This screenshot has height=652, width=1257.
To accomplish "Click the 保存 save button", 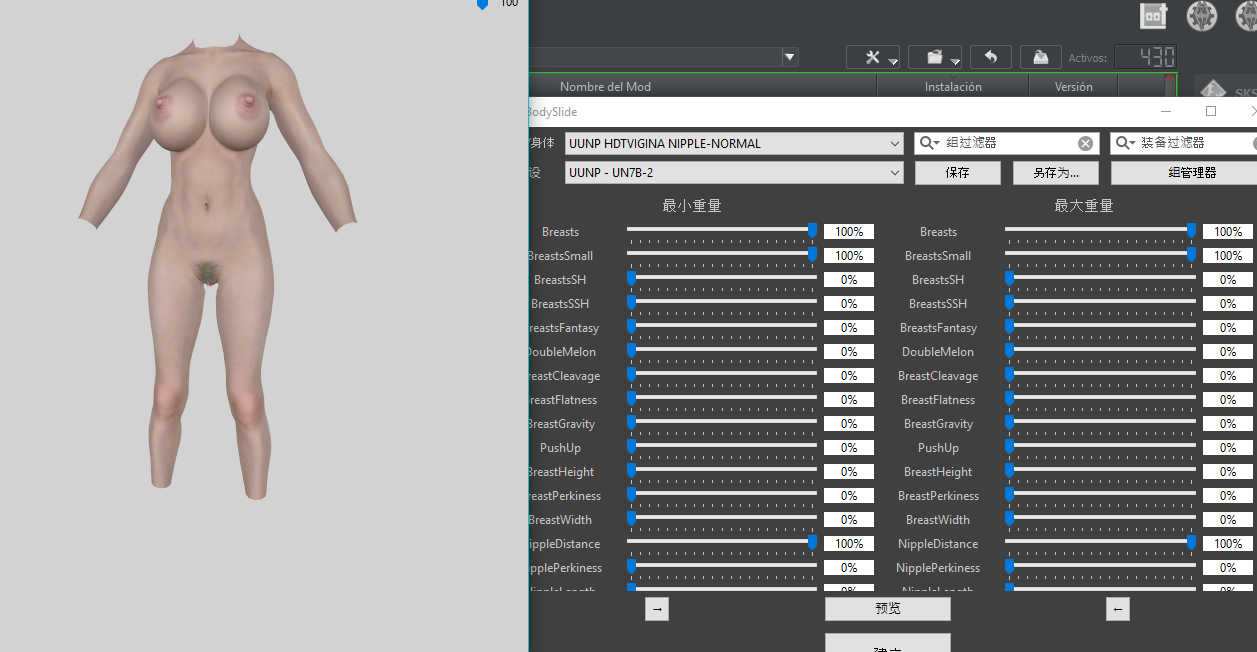I will (957, 173).
